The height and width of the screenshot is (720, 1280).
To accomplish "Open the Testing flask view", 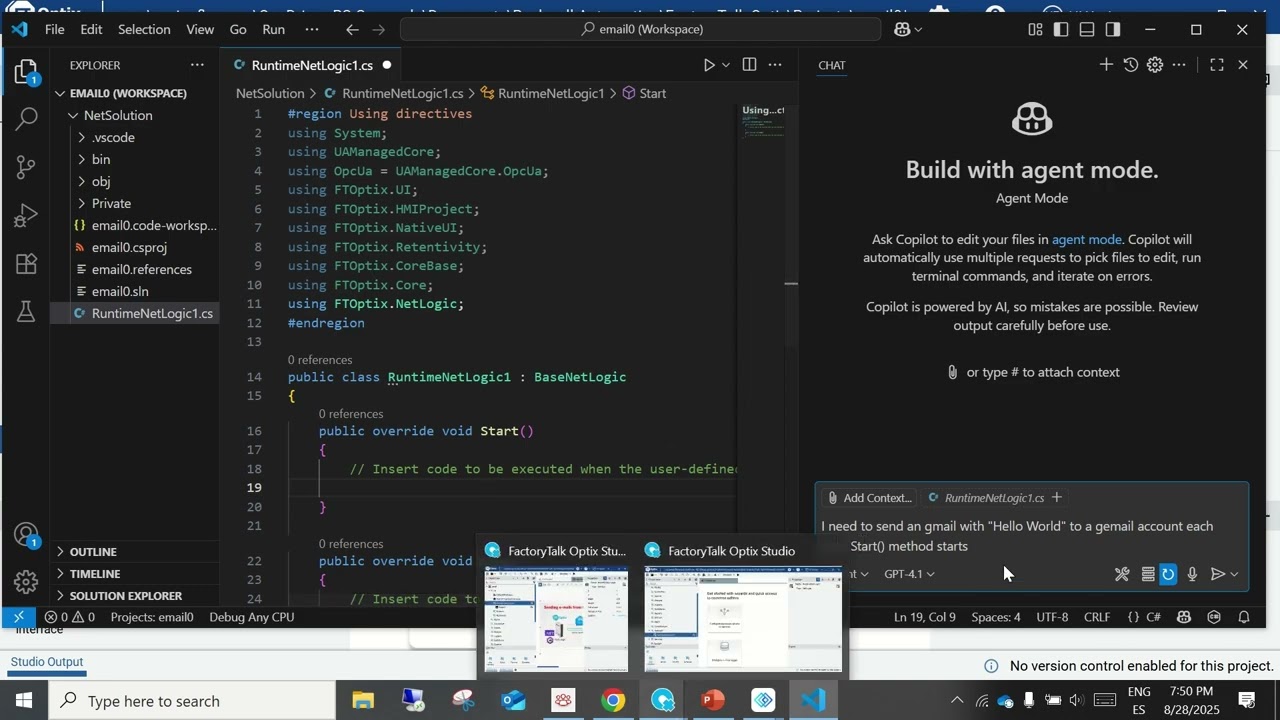I will 26,312.
